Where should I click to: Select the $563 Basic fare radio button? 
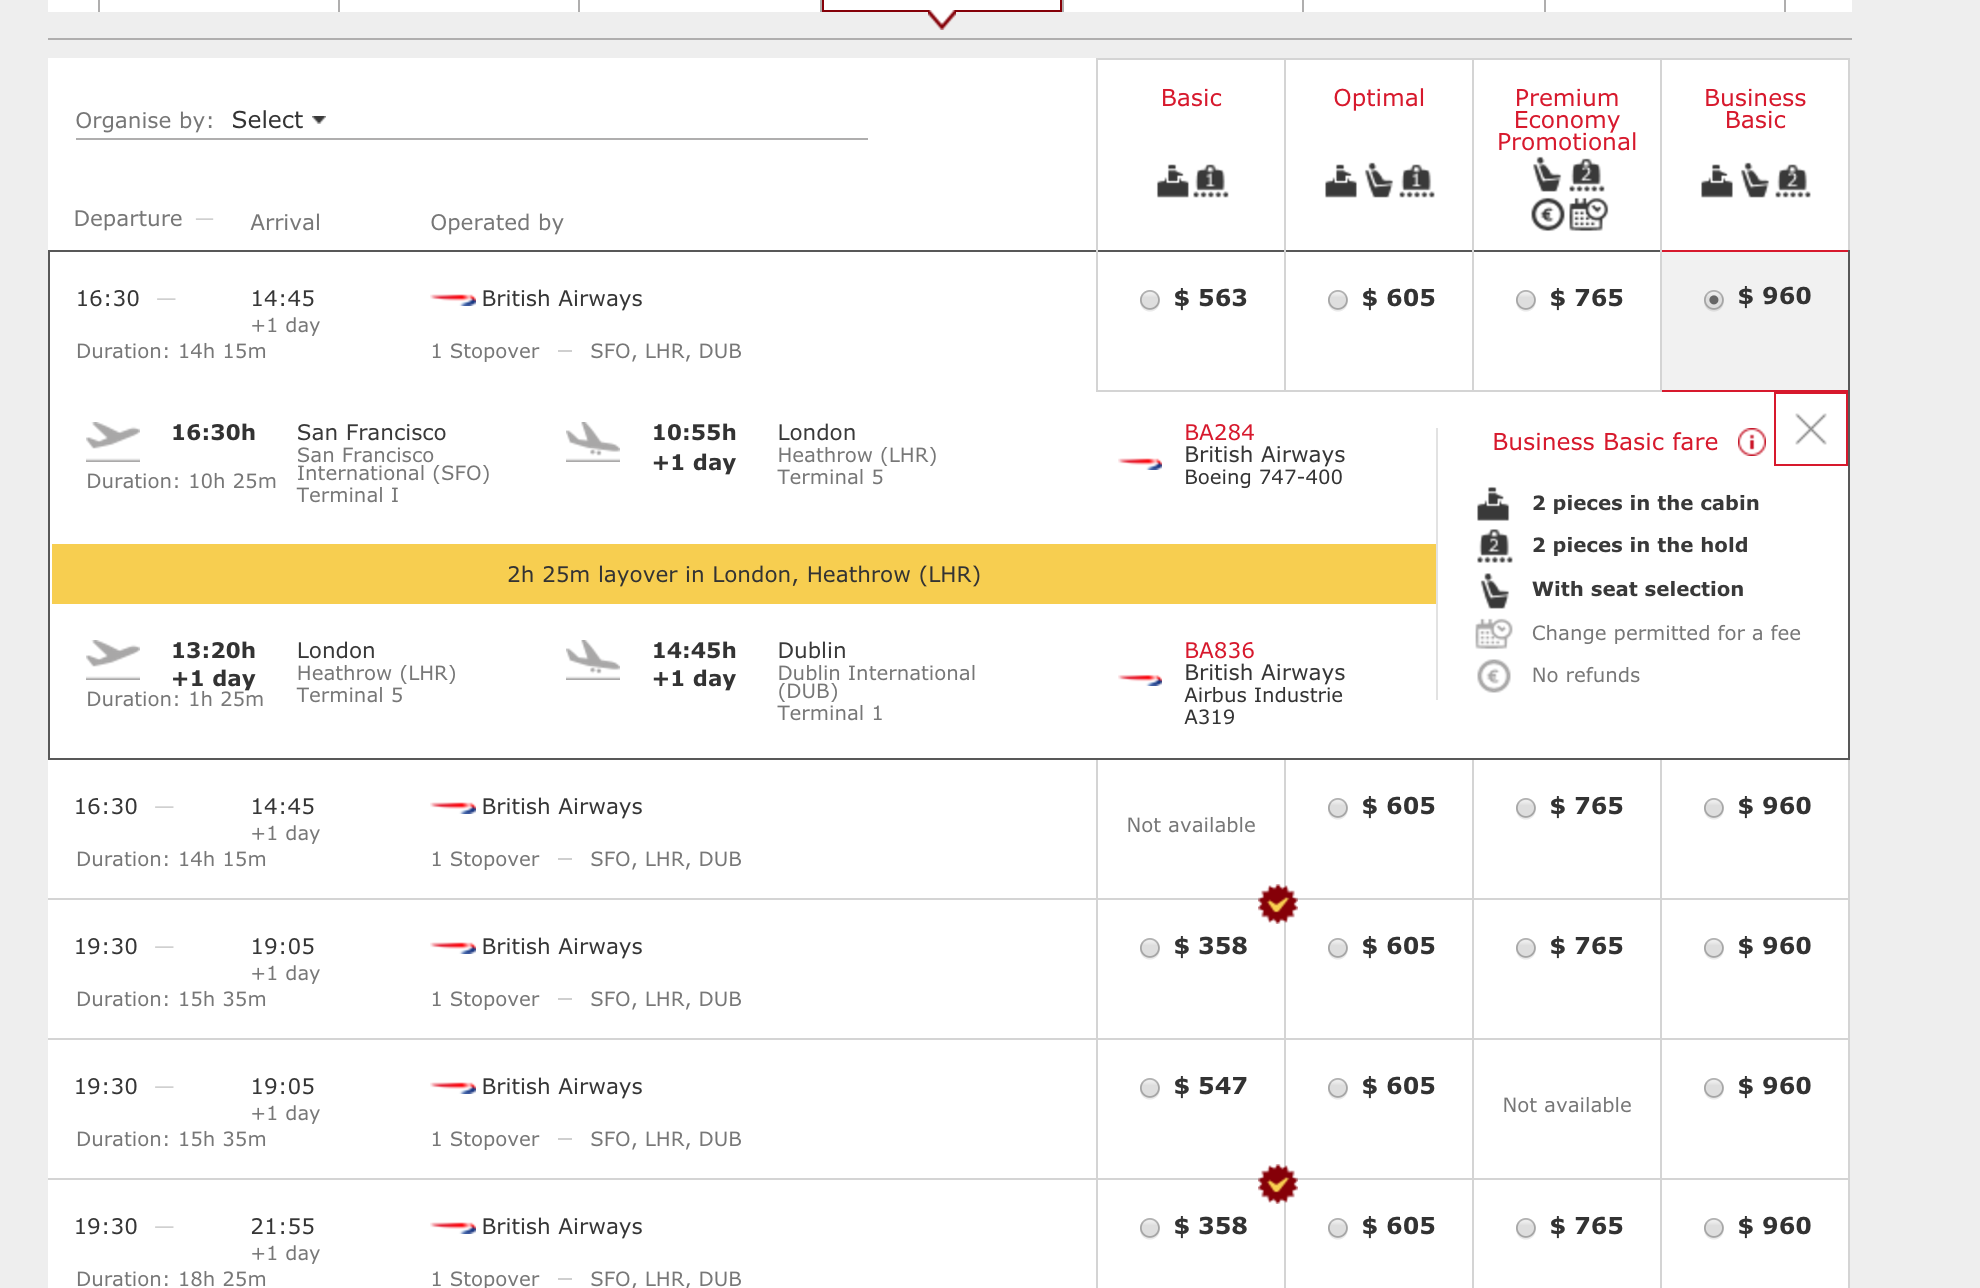tap(1150, 300)
